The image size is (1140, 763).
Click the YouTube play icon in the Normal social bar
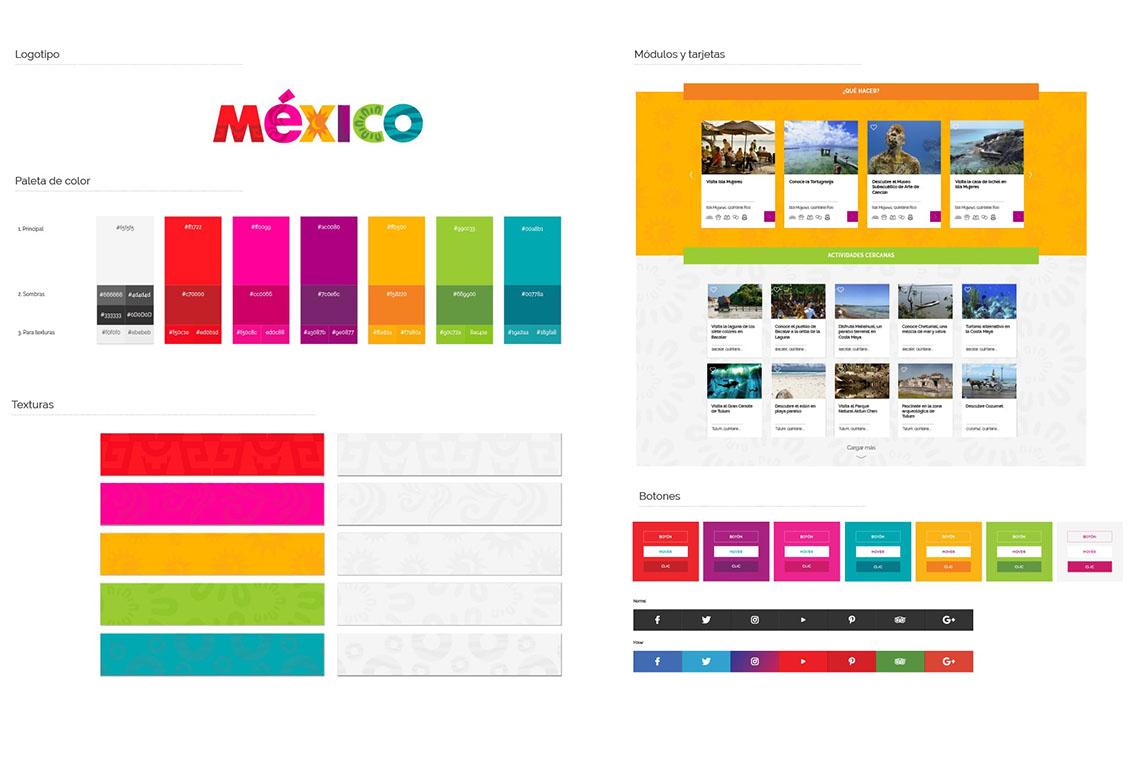point(803,620)
